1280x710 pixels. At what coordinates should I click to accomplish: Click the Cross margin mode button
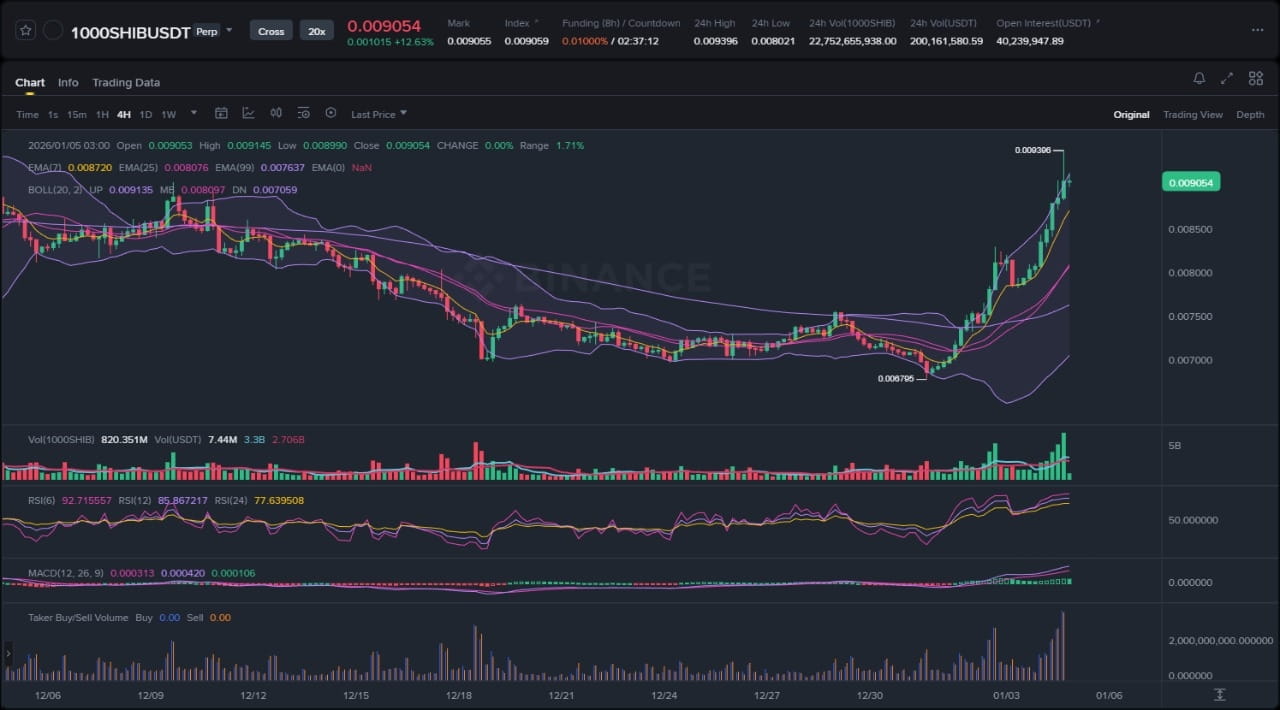(x=271, y=31)
